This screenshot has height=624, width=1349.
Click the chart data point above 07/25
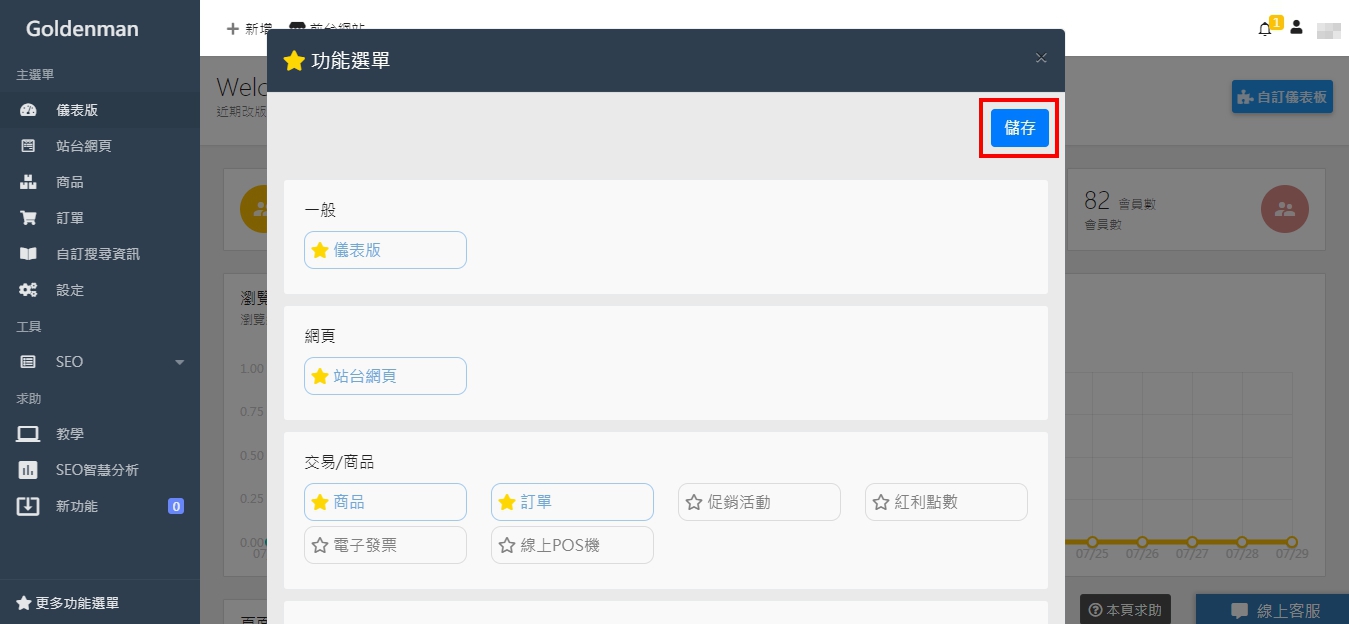click(1092, 542)
